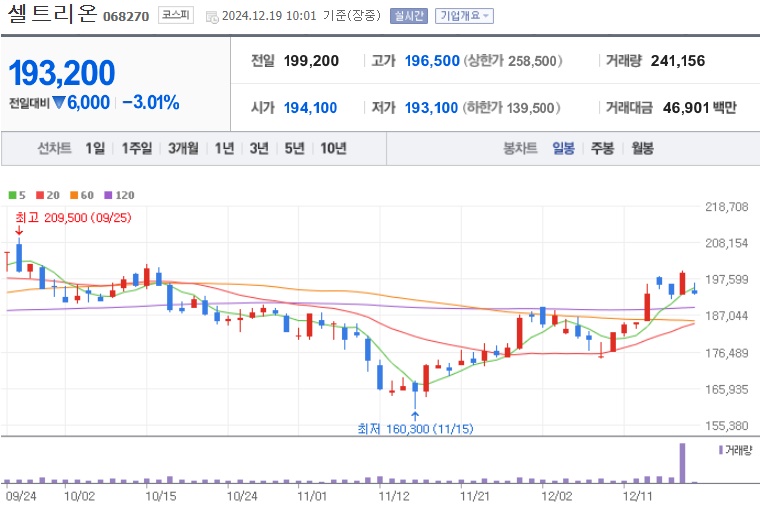
Task: Click the 상한가 258,500 text
Action: [513, 61]
